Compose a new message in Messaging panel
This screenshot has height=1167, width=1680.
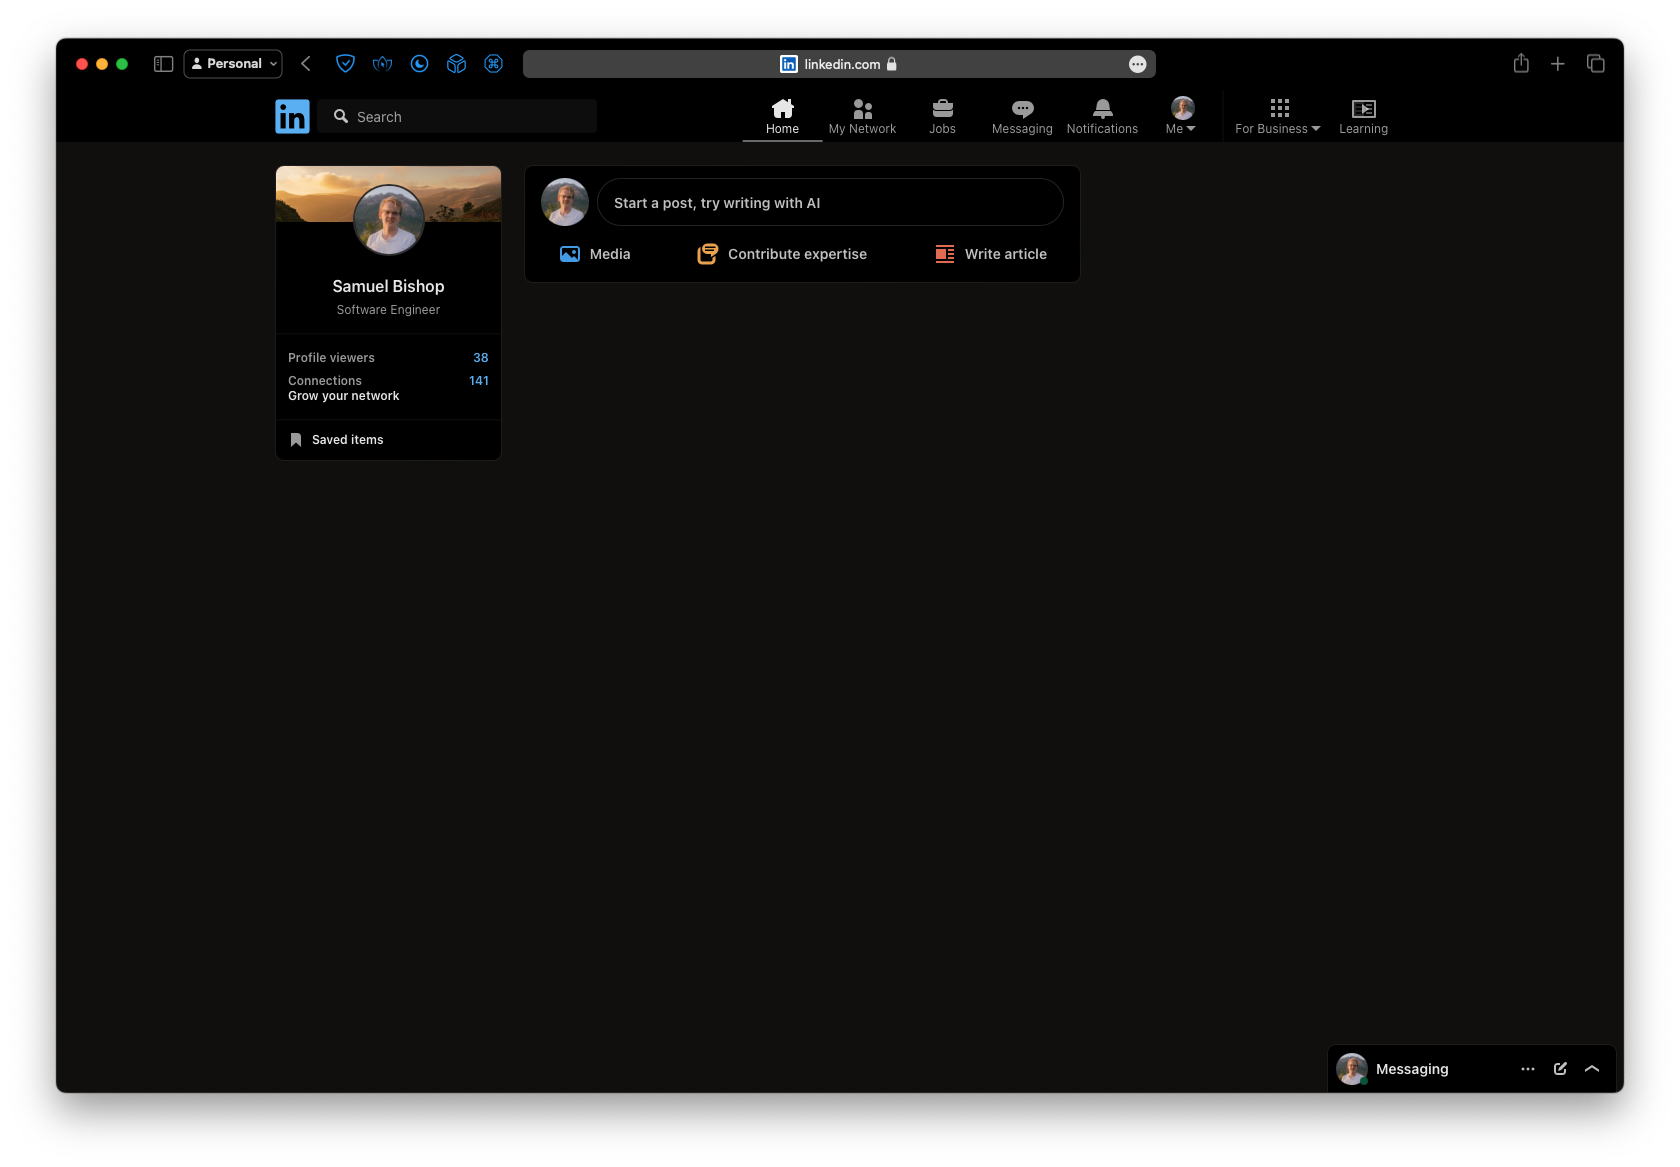1560,1069
